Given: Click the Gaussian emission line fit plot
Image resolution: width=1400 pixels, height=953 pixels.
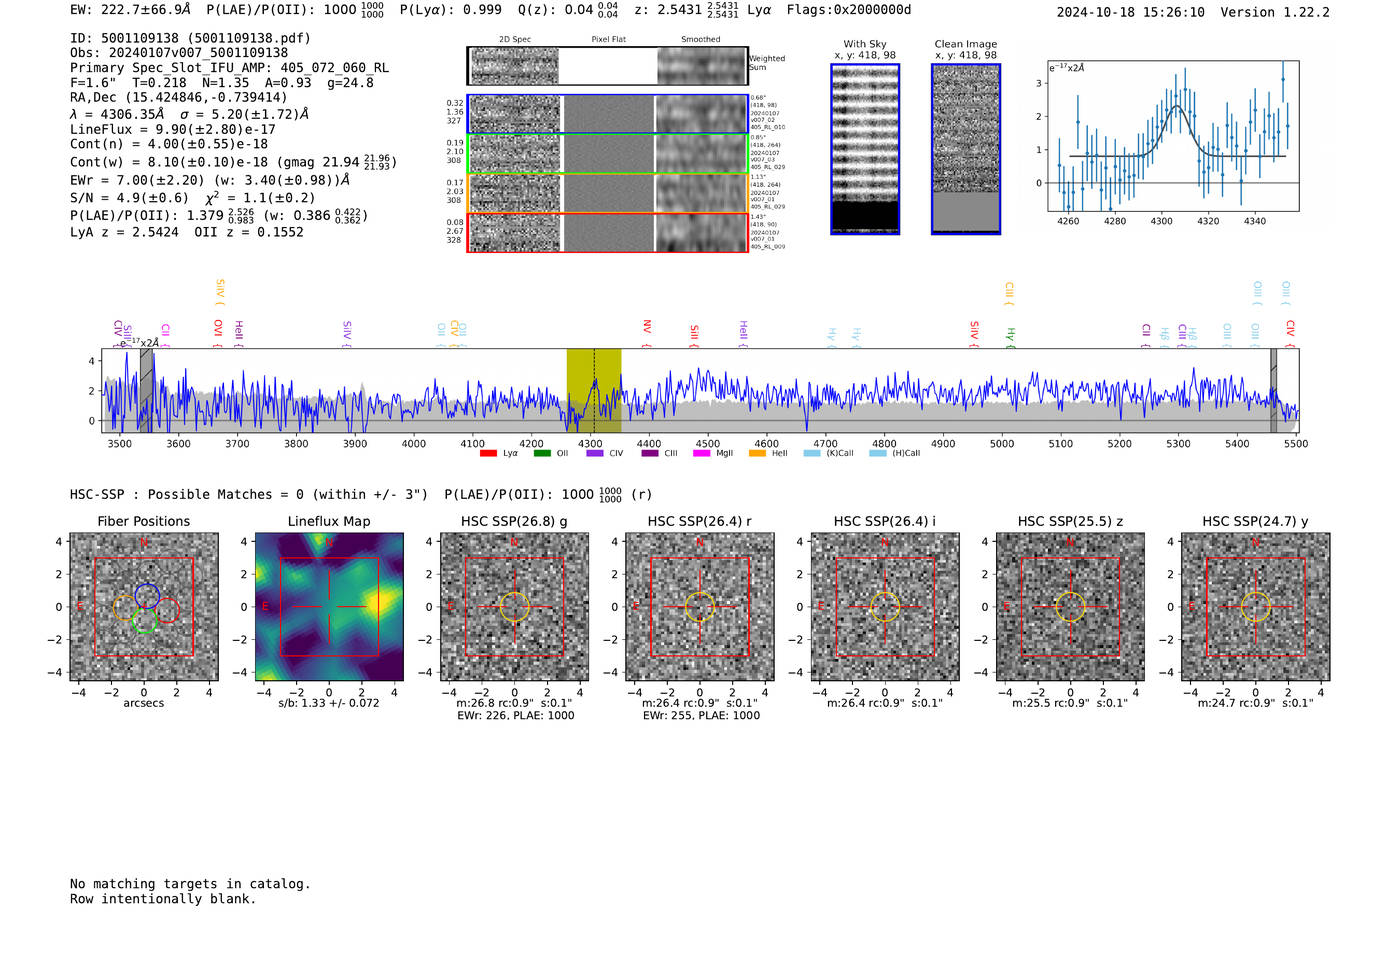Looking at the screenshot, I should (1173, 136).
